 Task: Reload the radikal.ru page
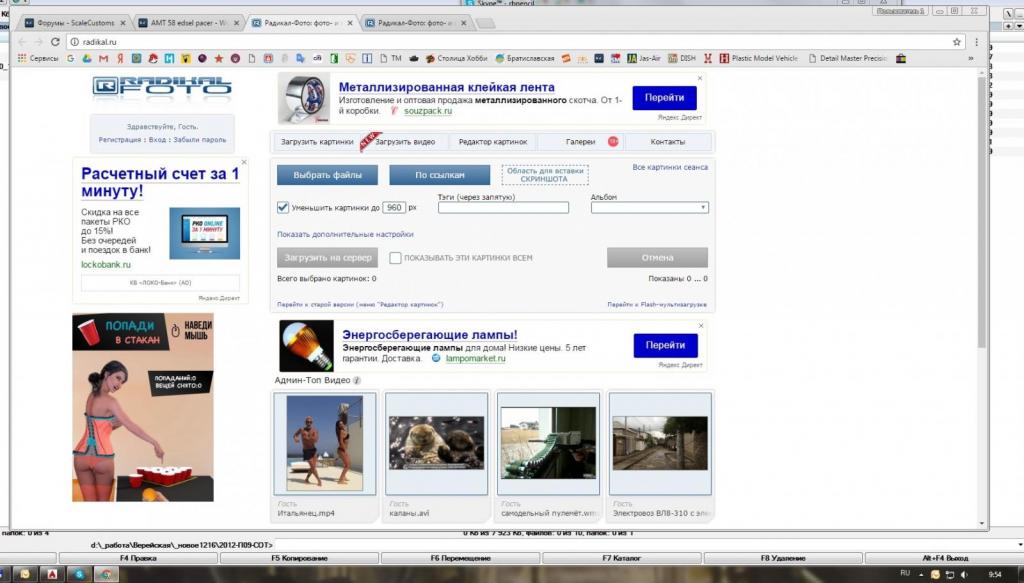[55, 42]
